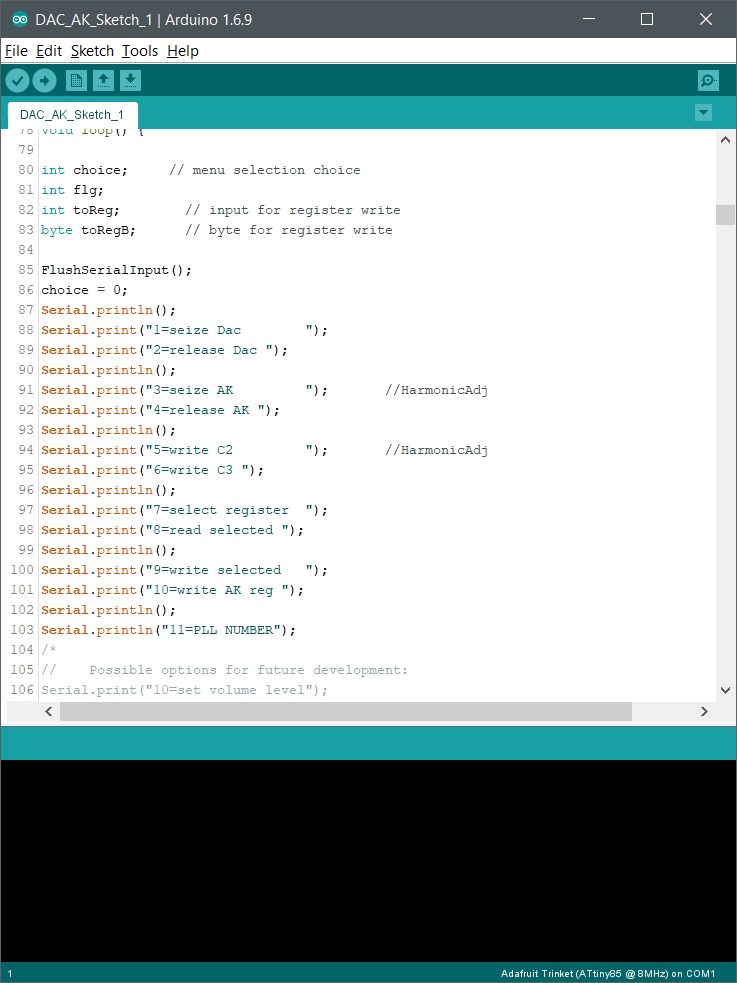
Task: Click 'FlushSerialInput();' on line 85
Action: 117,270
